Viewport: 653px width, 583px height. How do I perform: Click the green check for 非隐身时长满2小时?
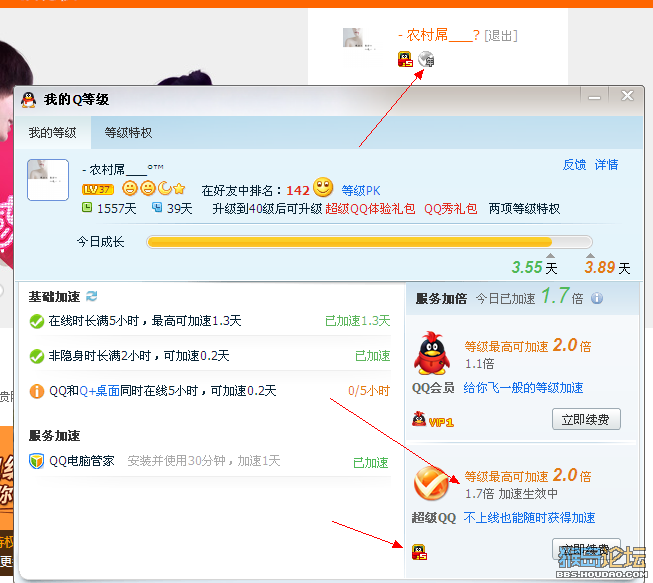click(37, 356)
